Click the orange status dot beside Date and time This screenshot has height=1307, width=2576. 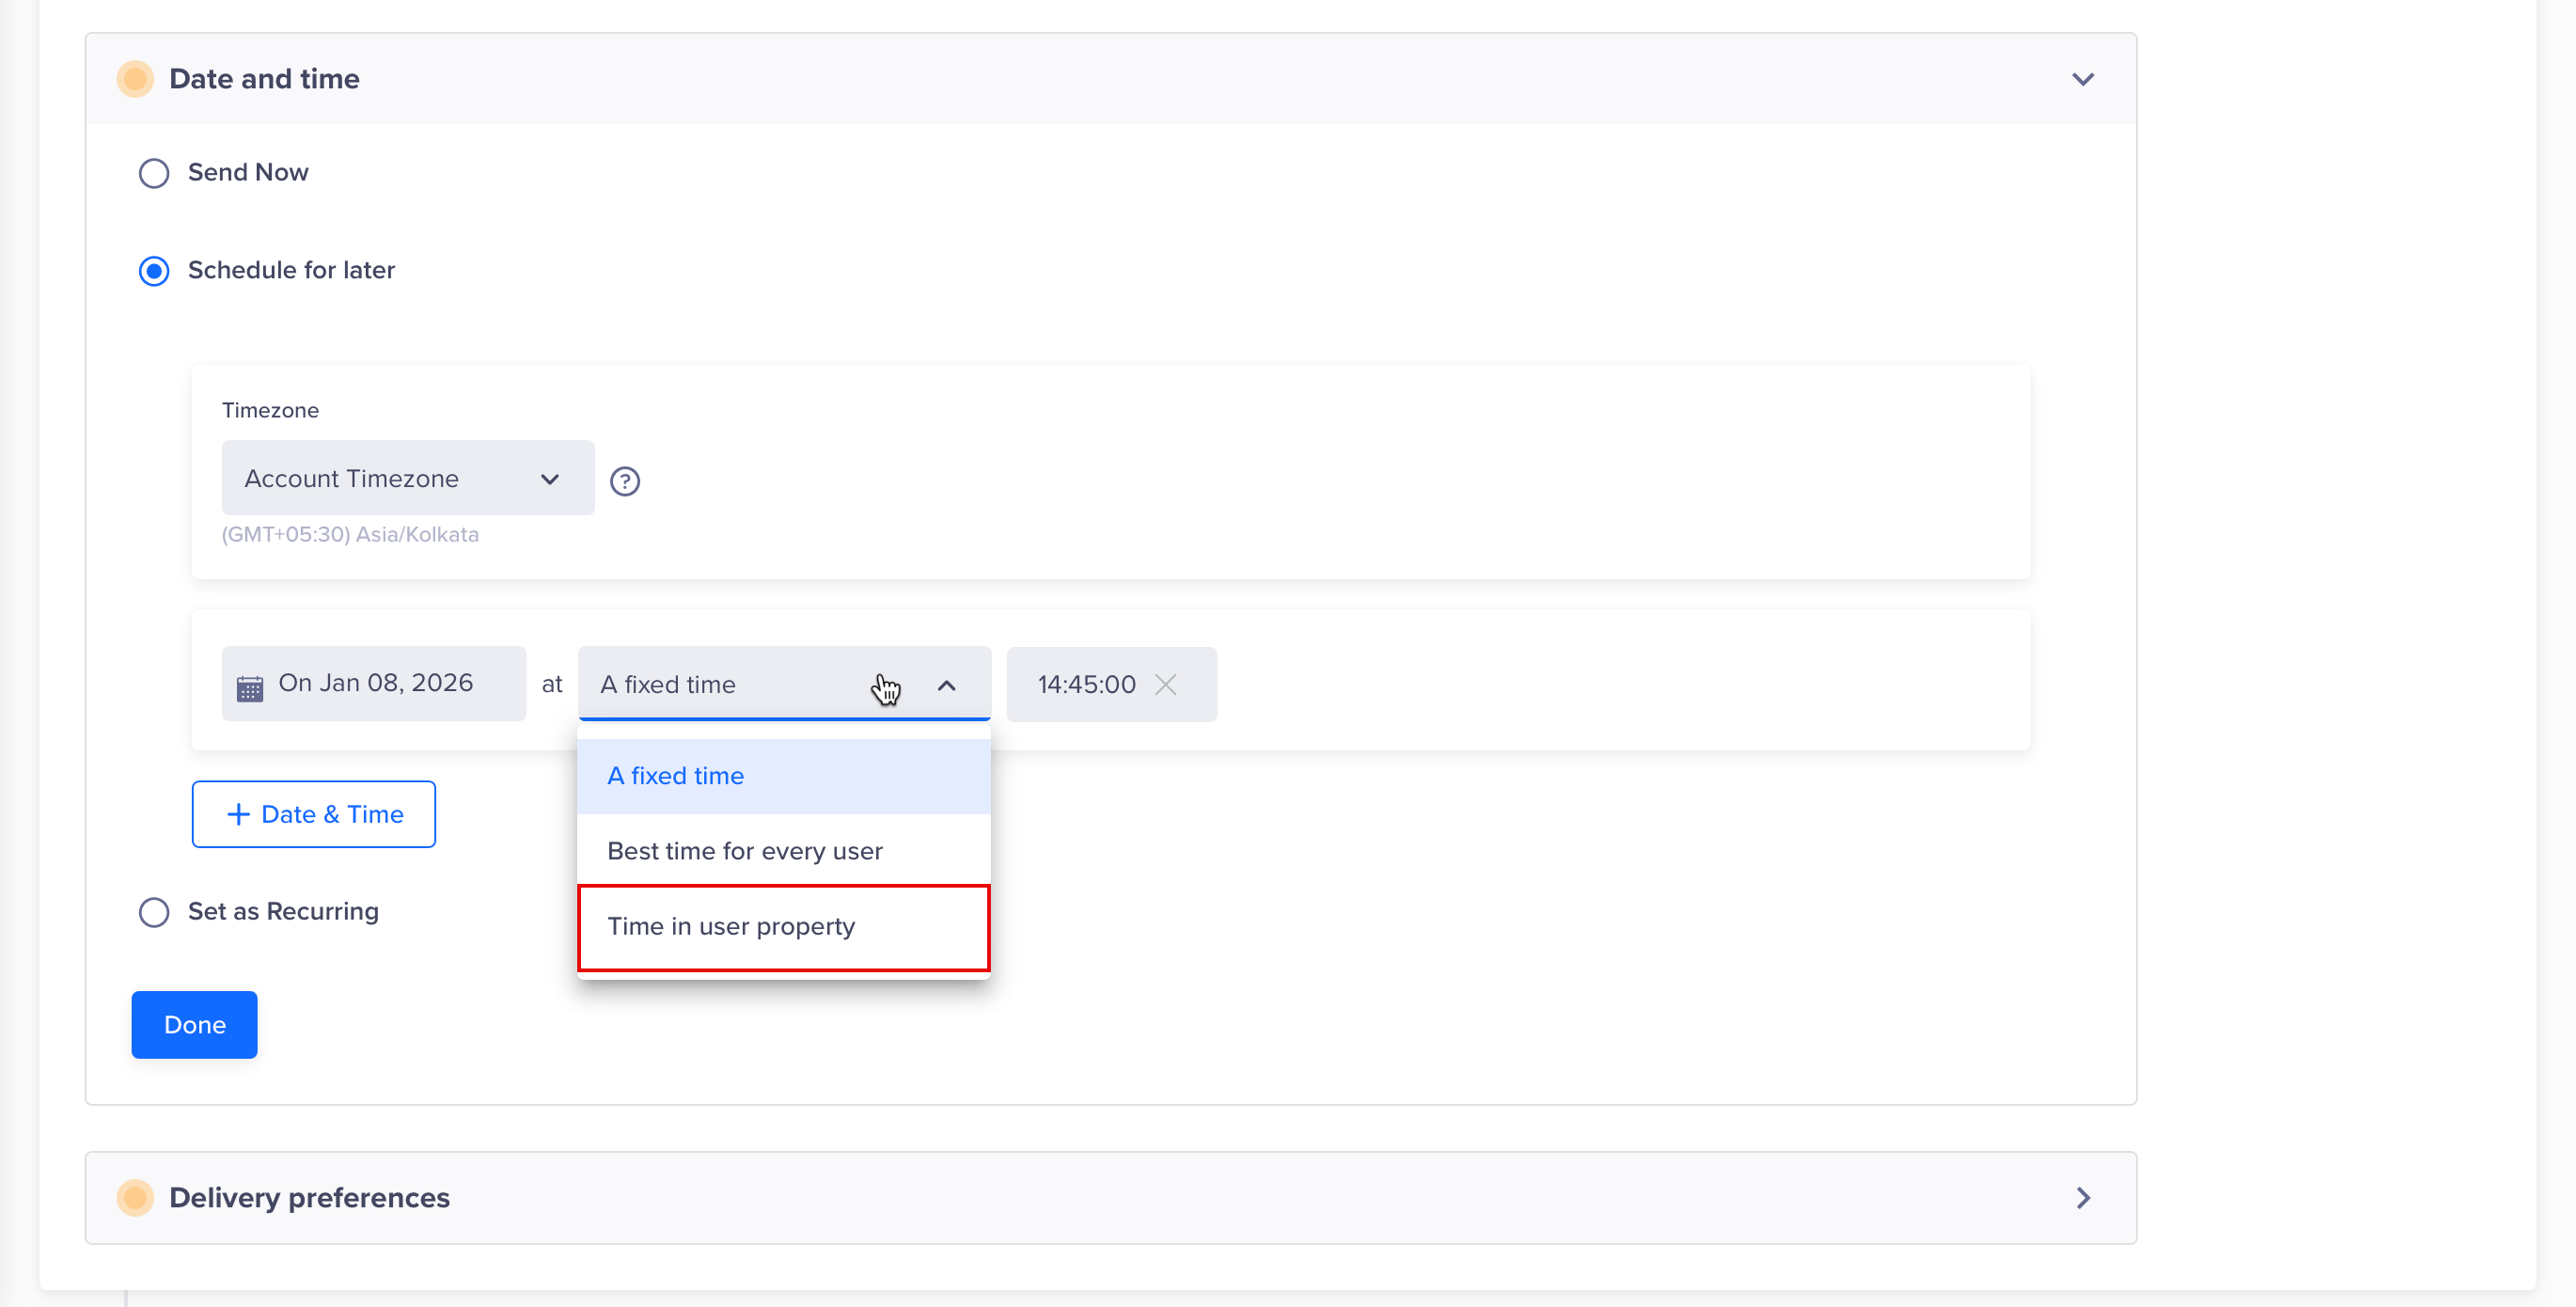[x=135, y=79]
